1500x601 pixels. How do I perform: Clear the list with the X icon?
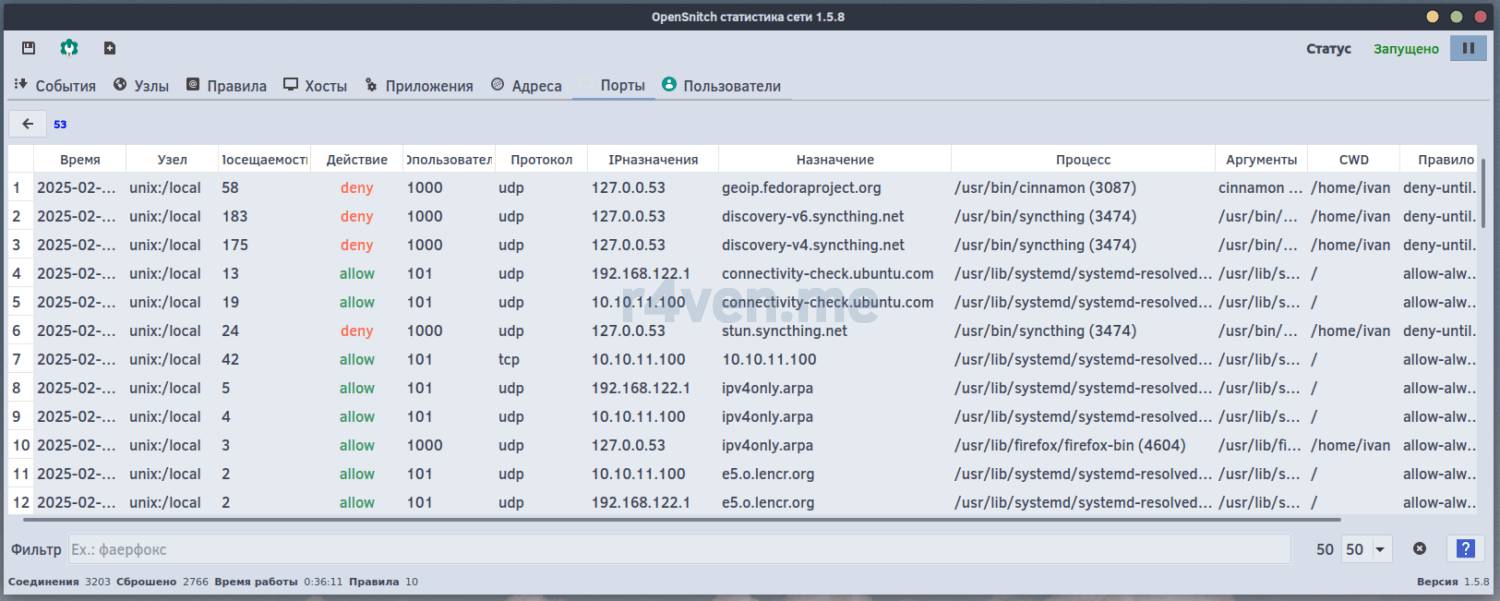[x=1419, y=549]
